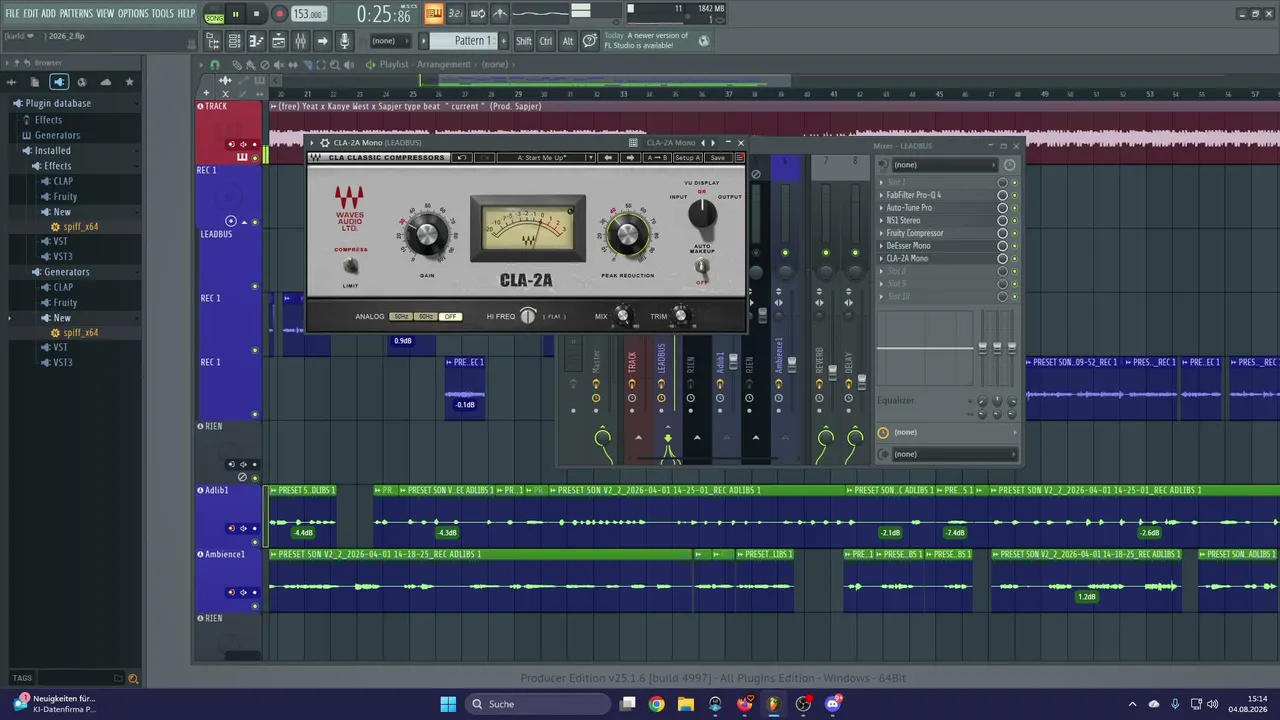Screen dimensions: 1280x720
Task: Arm the red record button
Action: tap(279, 15)
